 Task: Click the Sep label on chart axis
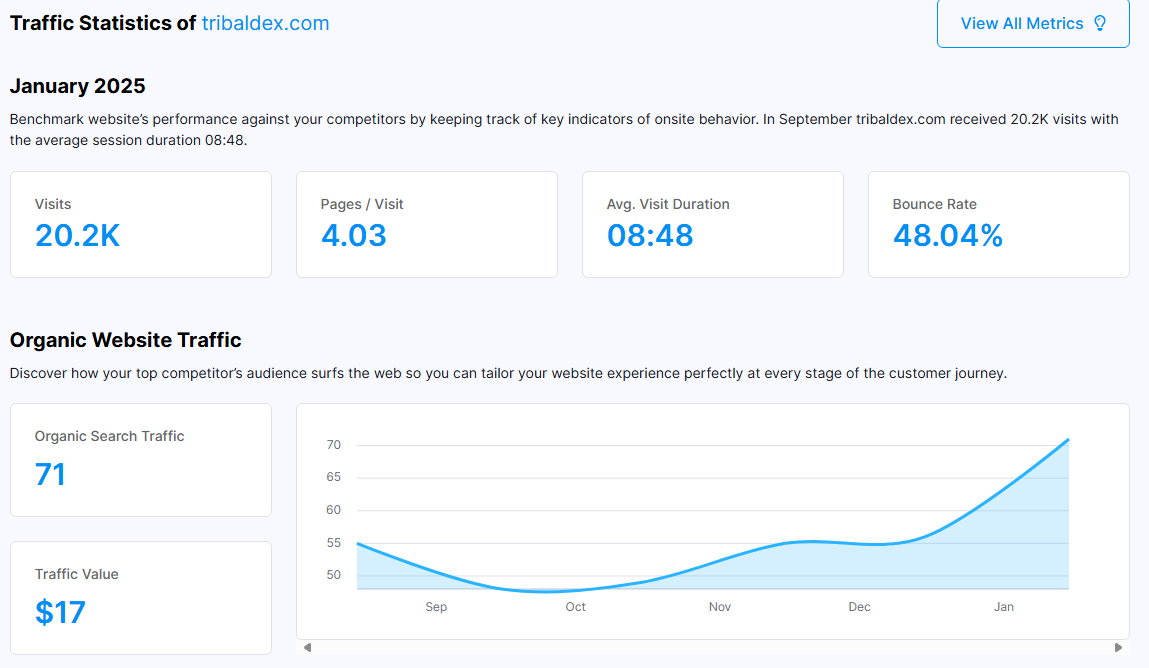436,606
